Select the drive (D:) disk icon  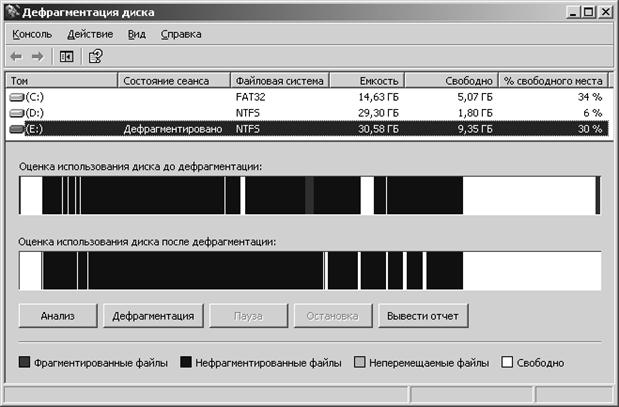point(17,113)
